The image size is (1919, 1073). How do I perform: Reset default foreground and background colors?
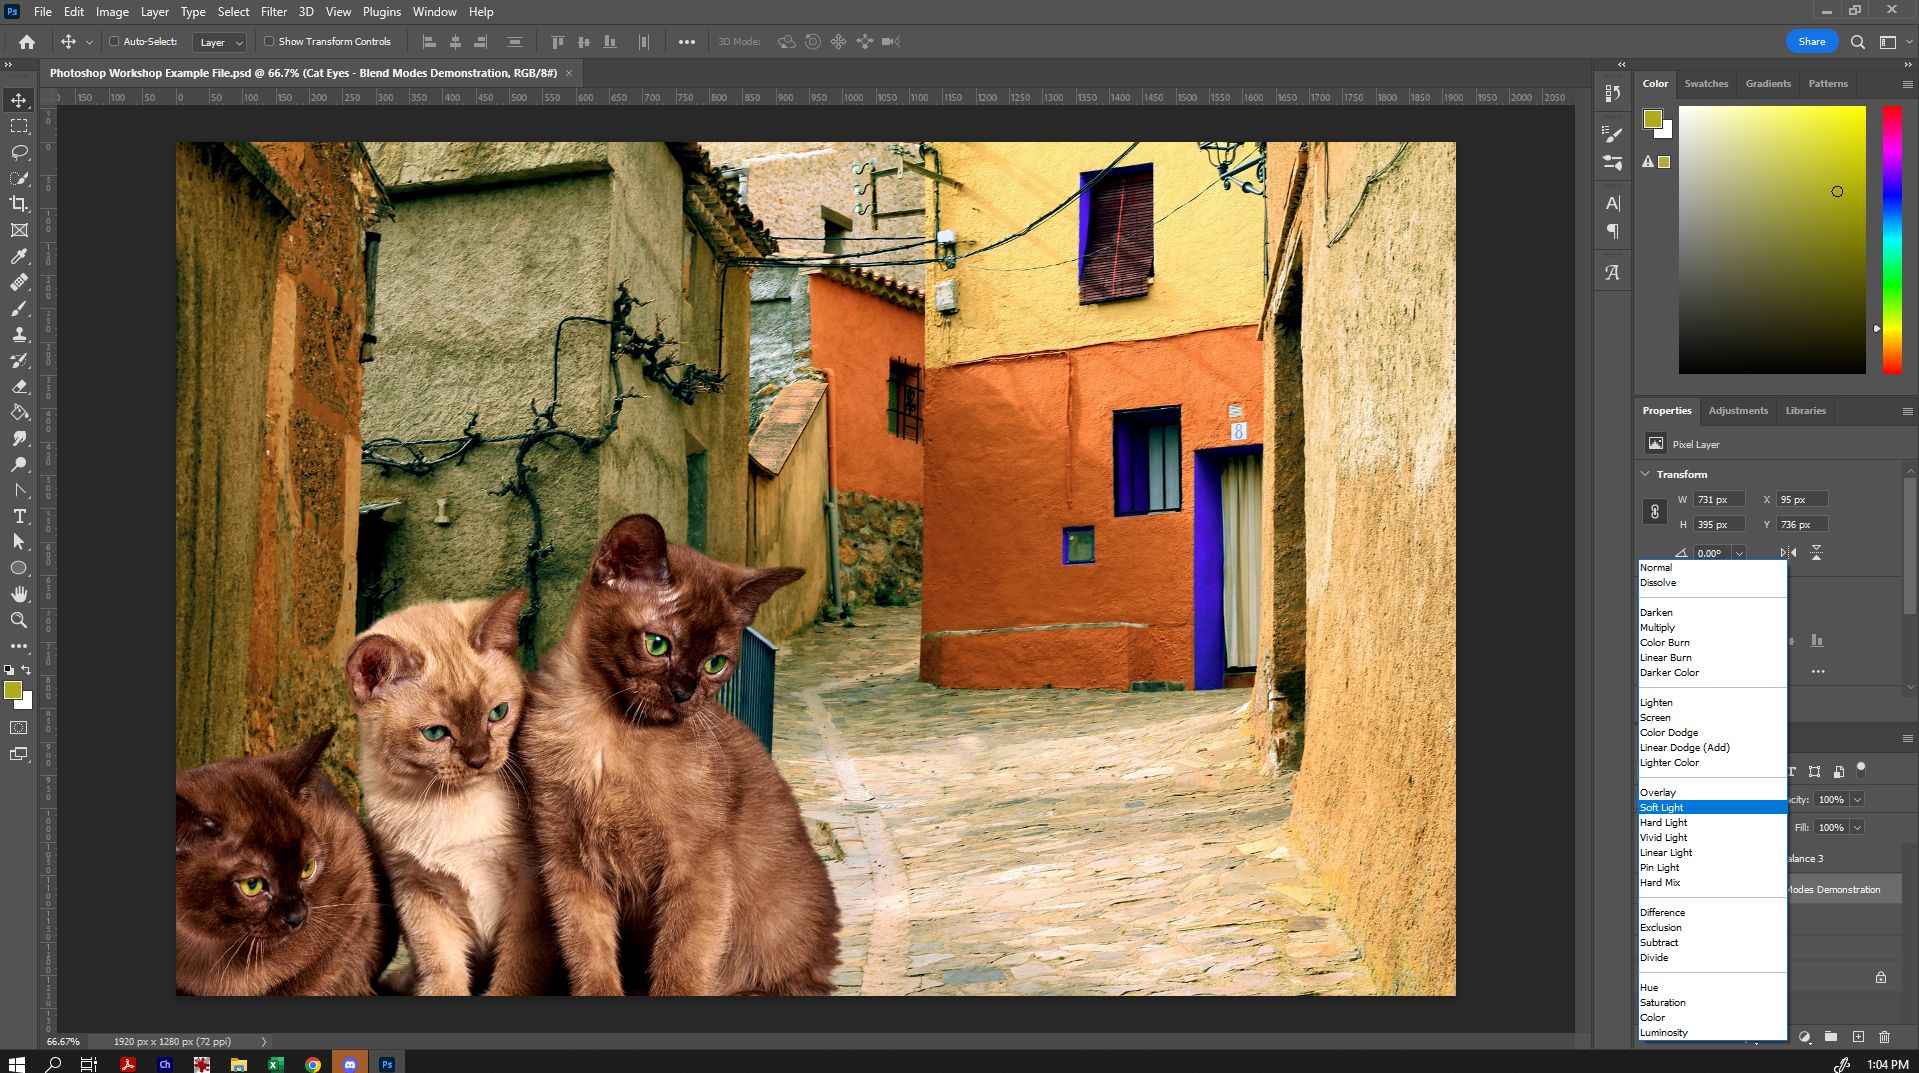[9, 670]
